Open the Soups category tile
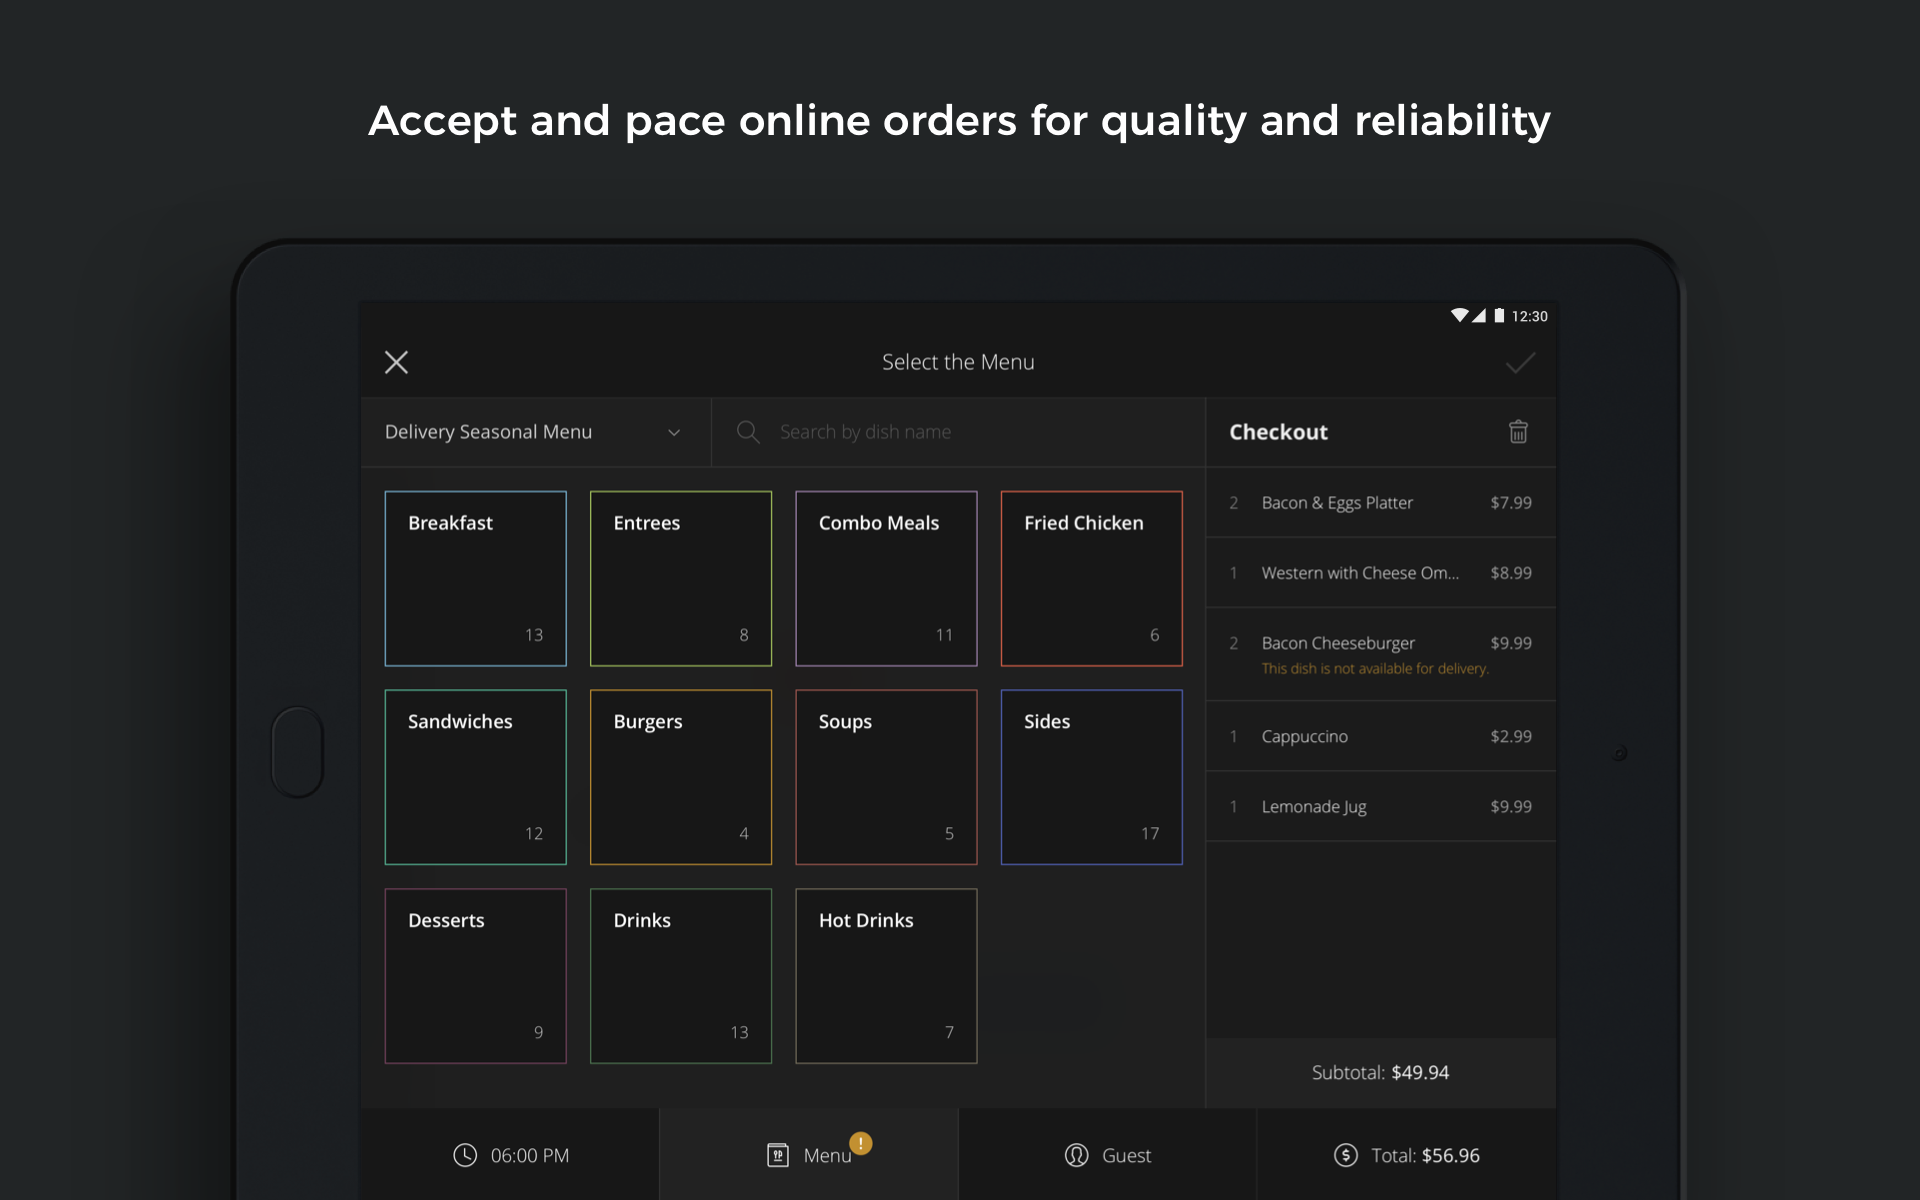This screenshot has height=1200, width=1920. (886, 777)
